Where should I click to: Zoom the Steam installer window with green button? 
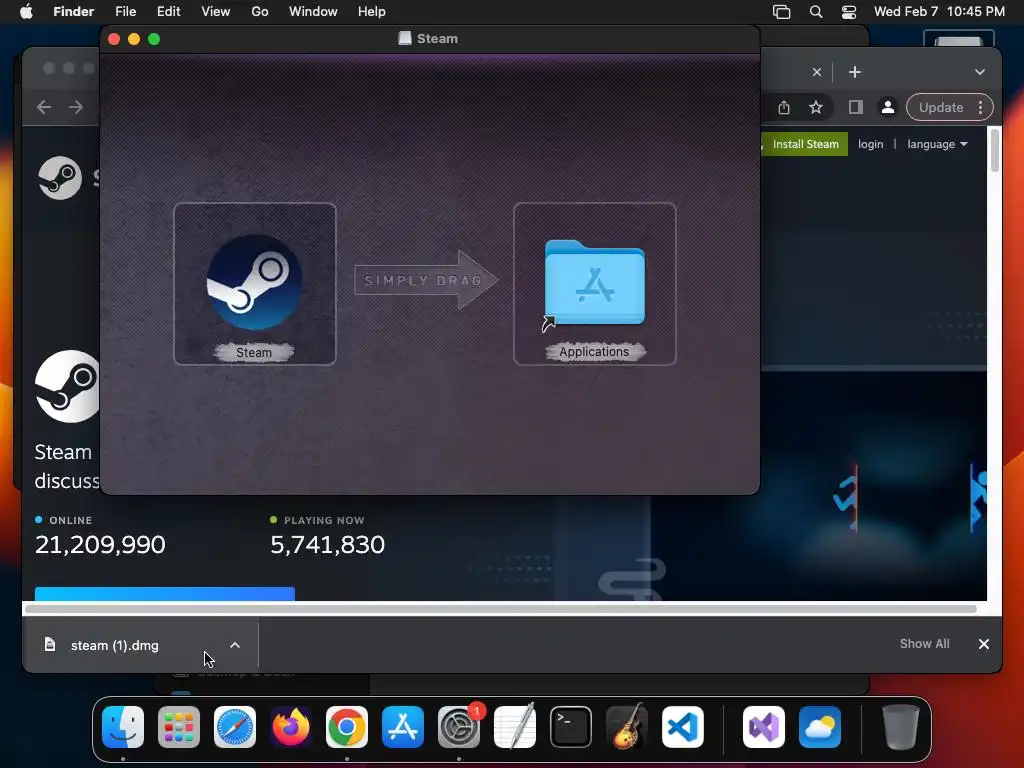pos(154,39)
